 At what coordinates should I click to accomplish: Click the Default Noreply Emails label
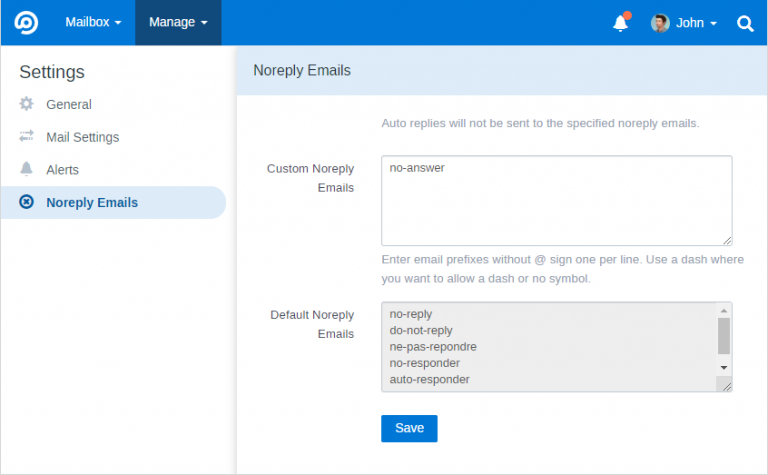(312, 324)
